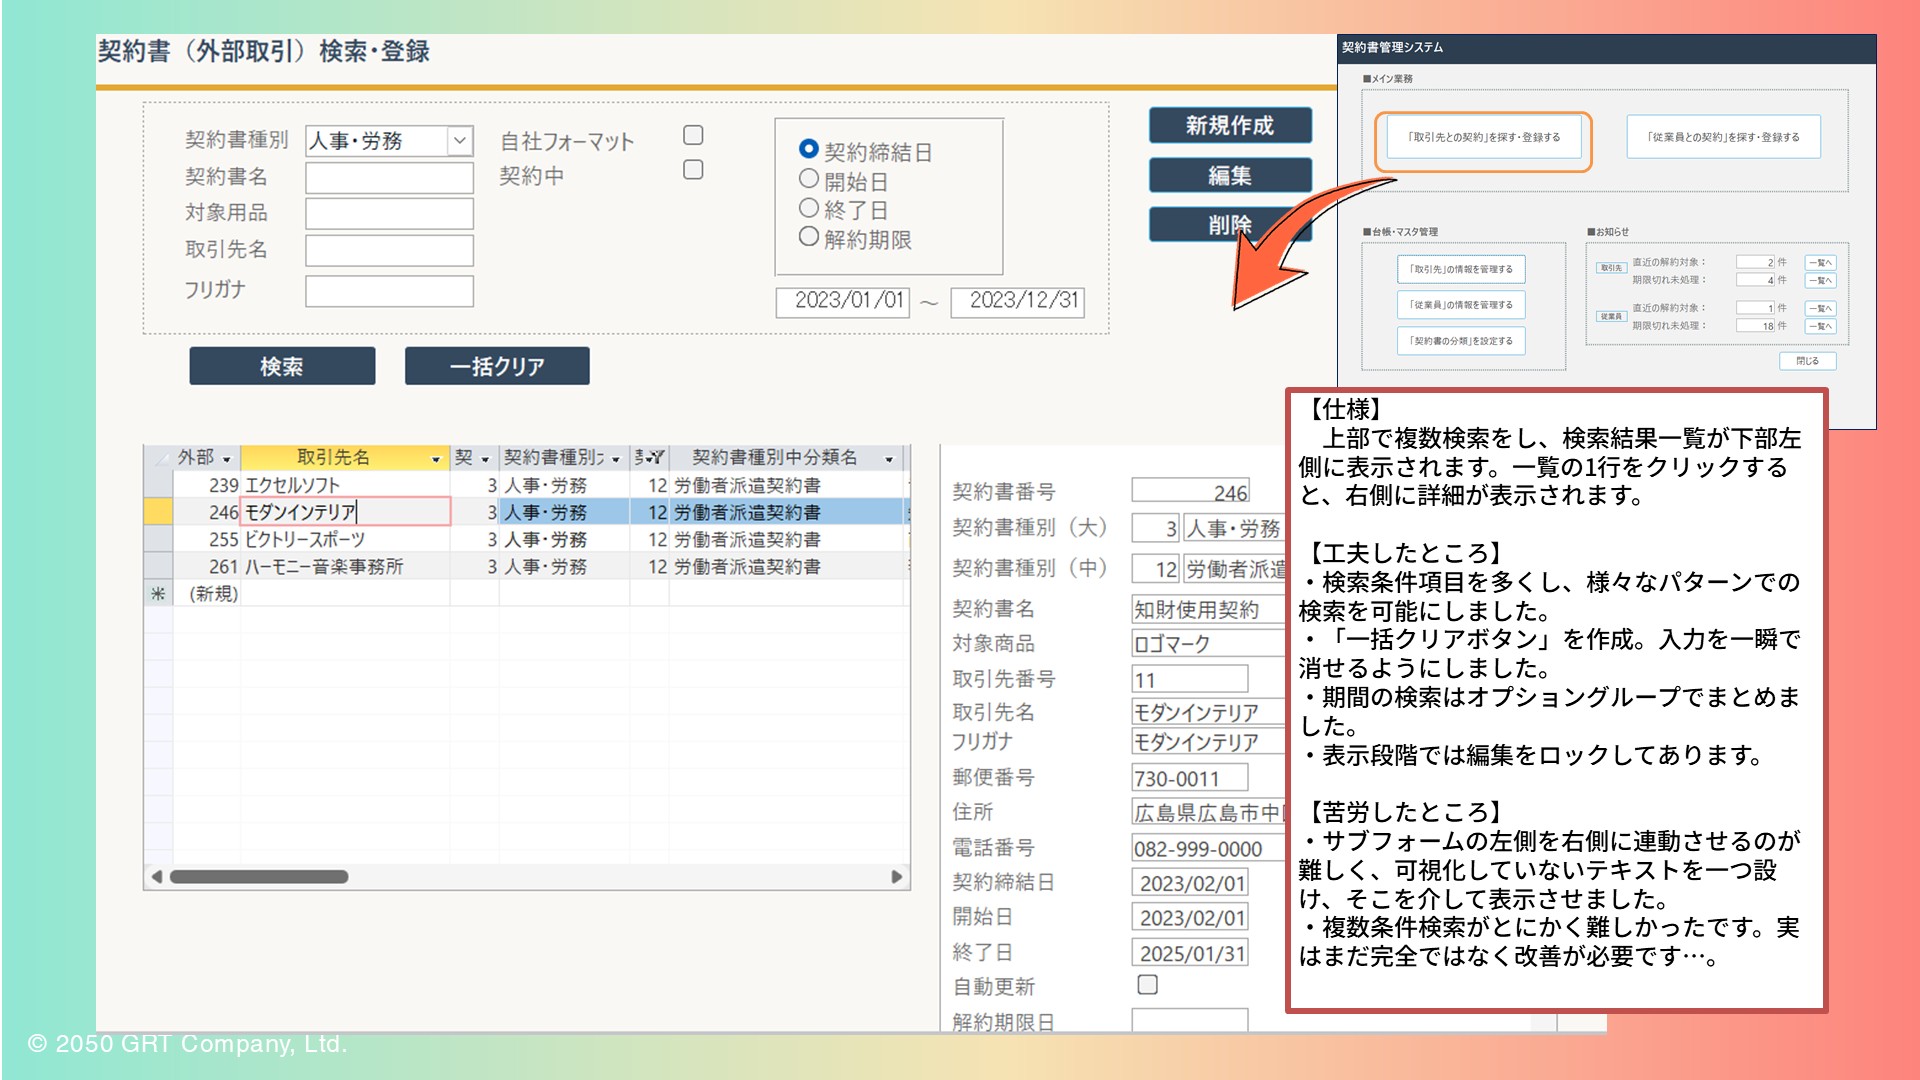Open the 契約書種別 combo box dropdown

pos(460,141)
